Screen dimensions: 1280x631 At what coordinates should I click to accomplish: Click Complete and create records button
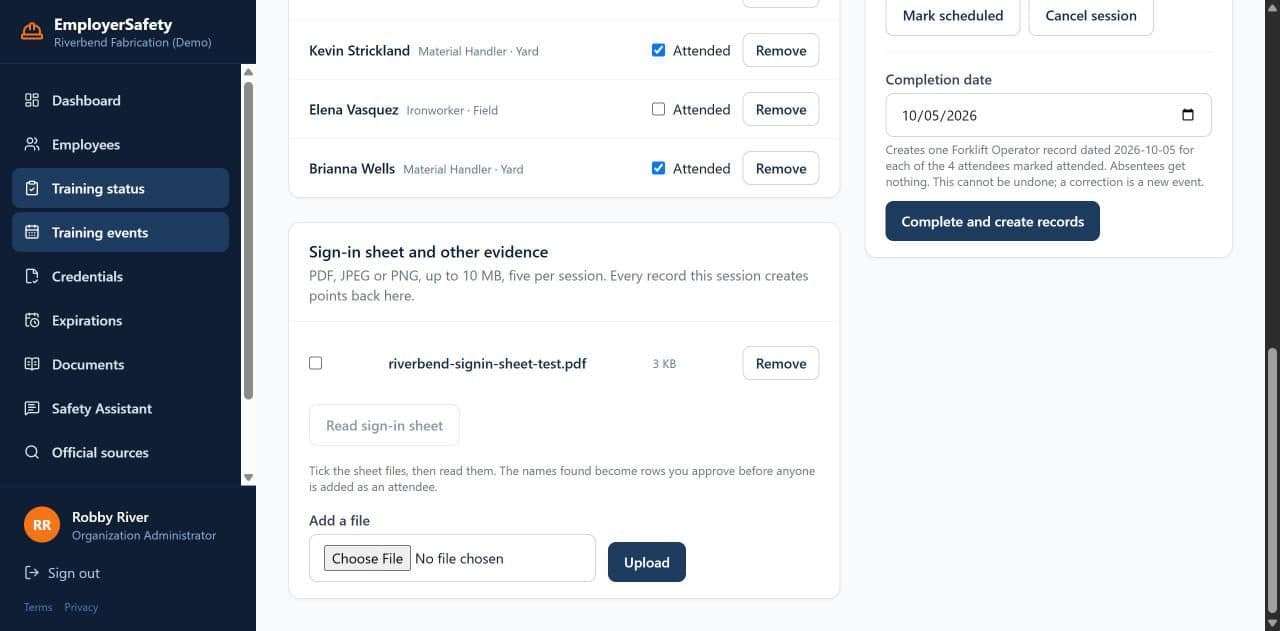[x=992, y=221]
